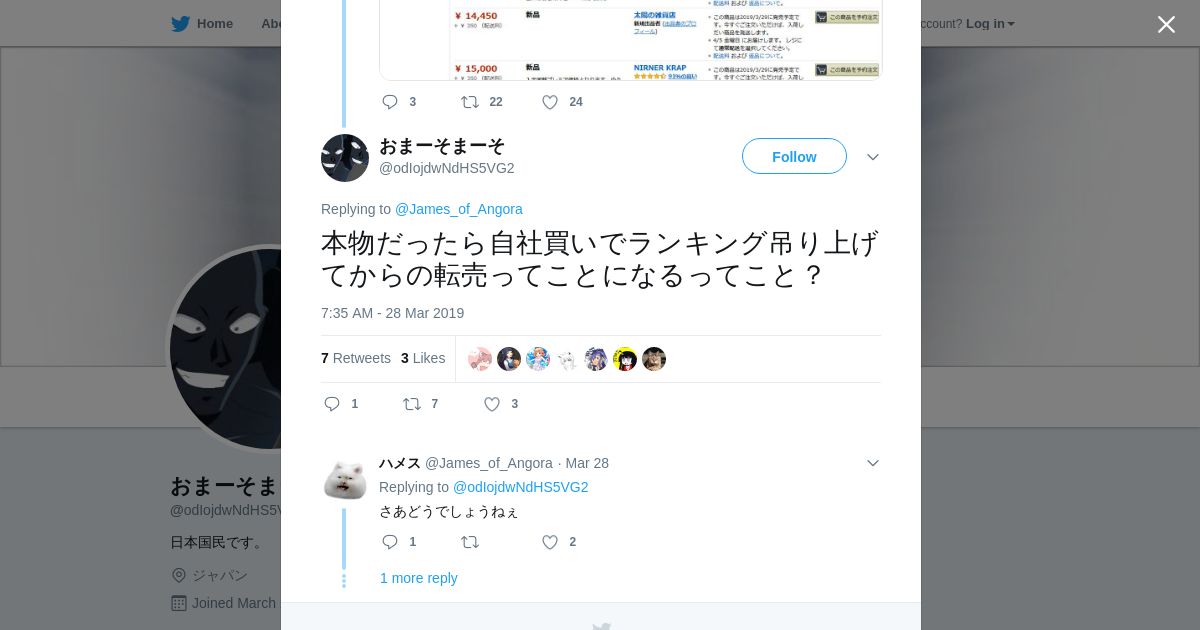The width and height of the screenshot is (1200, 630).
Task: Click reply icon on the quoted tweet with 3 replies
Action: [390, 102]
